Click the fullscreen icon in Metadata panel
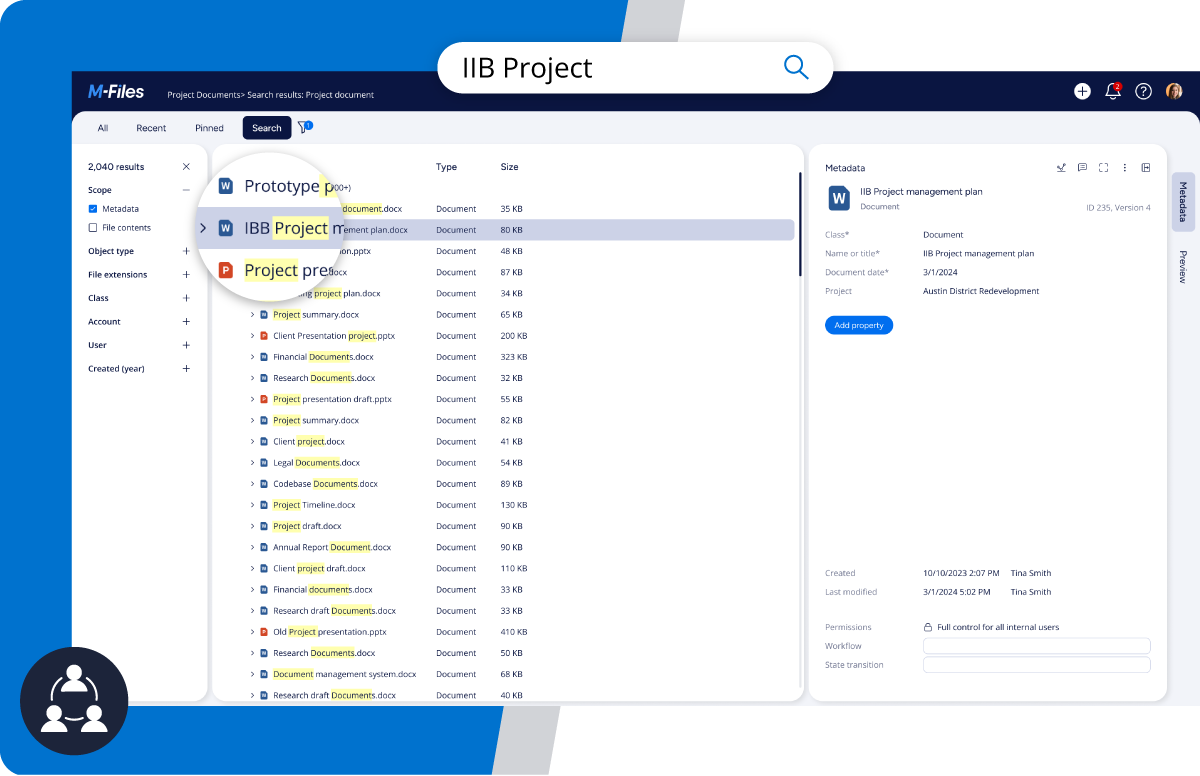 1103,168
